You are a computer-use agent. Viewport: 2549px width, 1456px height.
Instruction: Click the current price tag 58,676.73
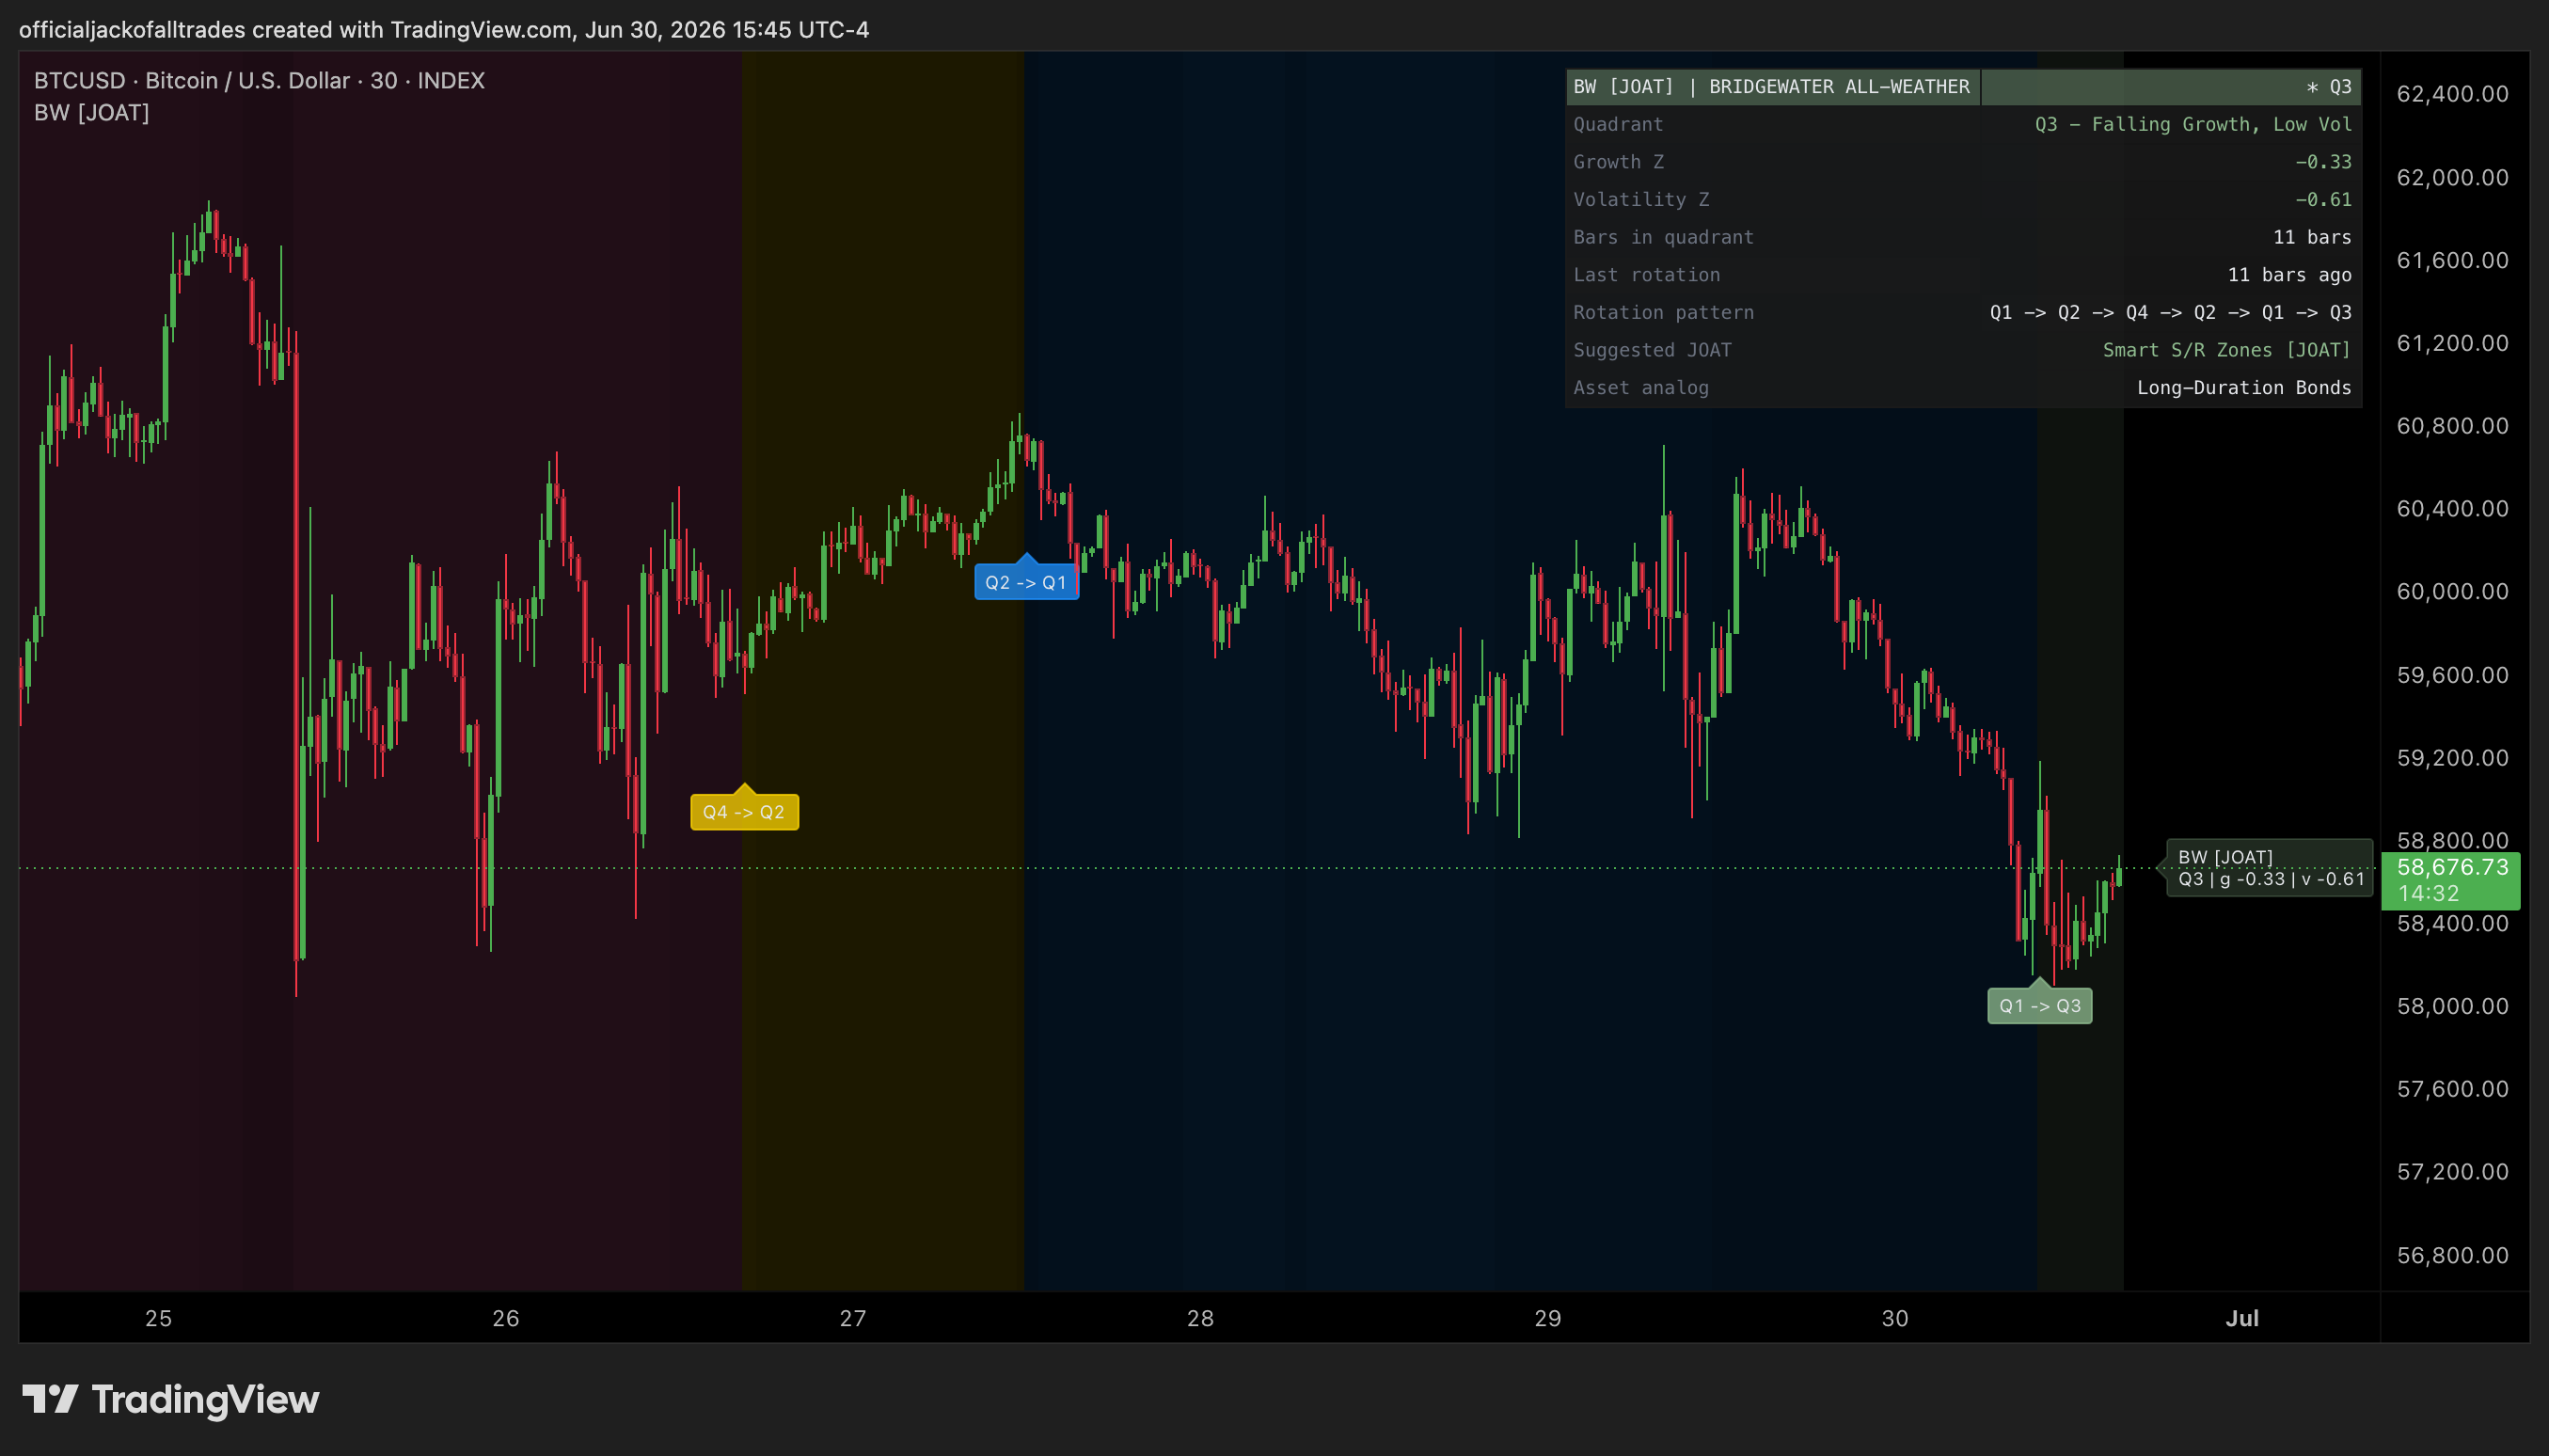coord(2450,880)
